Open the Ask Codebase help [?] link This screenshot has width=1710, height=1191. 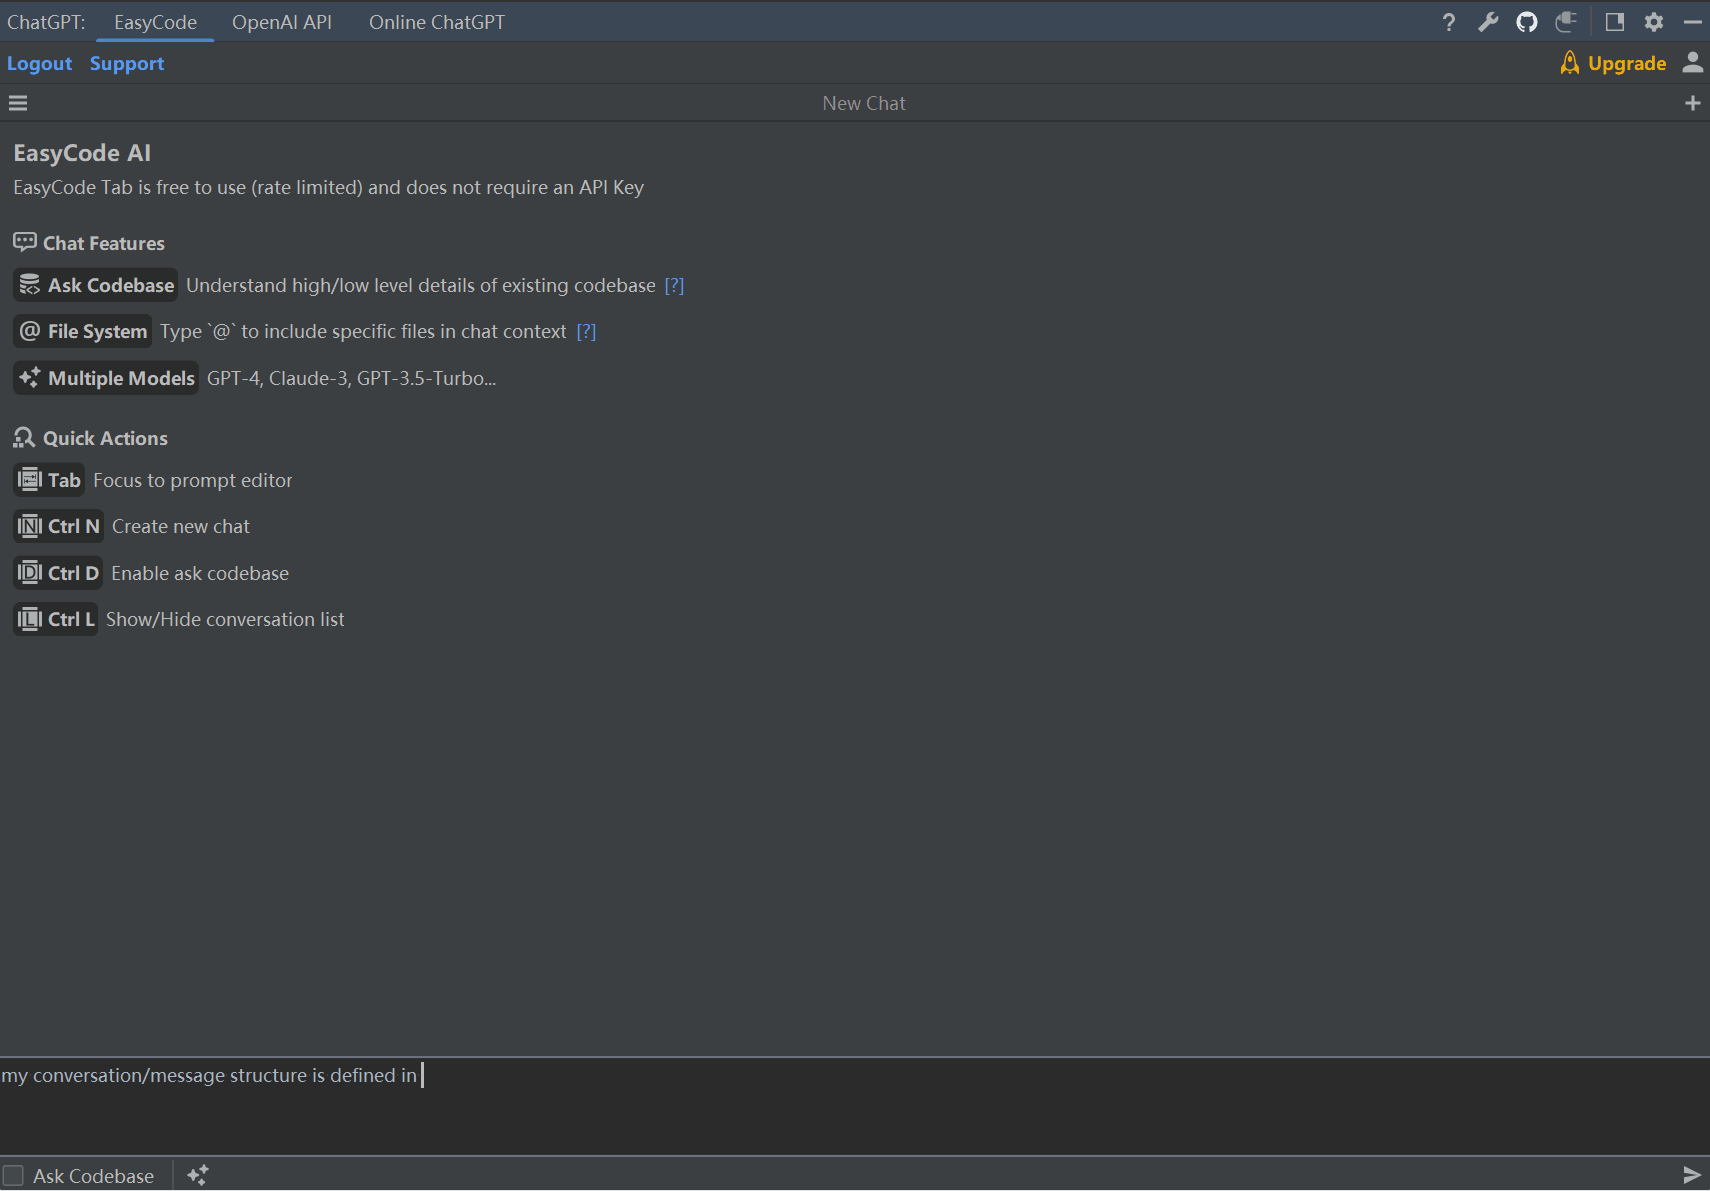pos(674,286)
